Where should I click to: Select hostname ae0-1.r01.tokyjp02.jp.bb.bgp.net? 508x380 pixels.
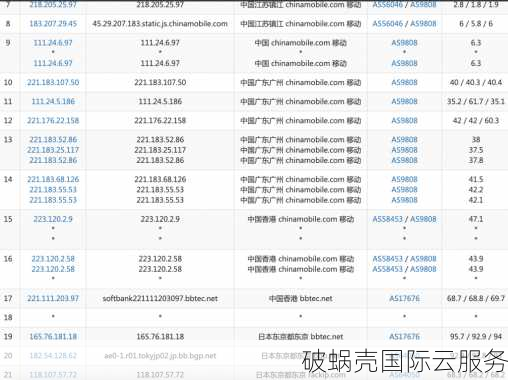(x=160, y=356)
